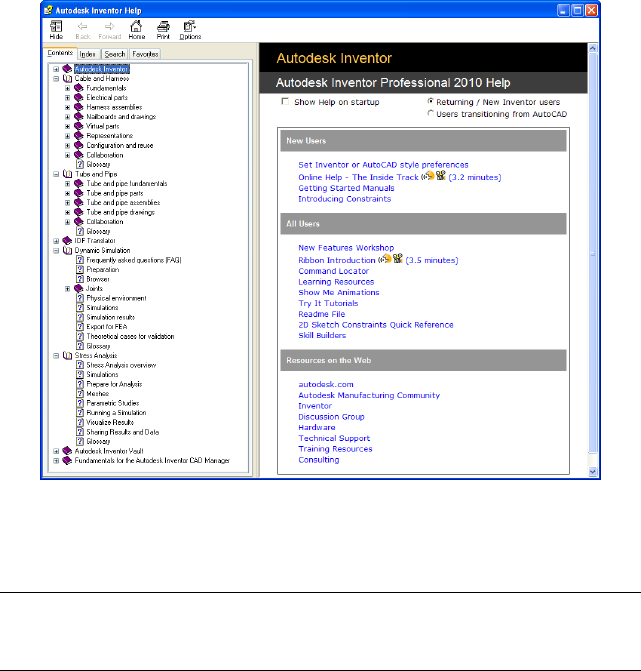Open the 2D Sketch Constraints Quick Reference link
This screenshot has width=641, height=671.
[376, 325]
